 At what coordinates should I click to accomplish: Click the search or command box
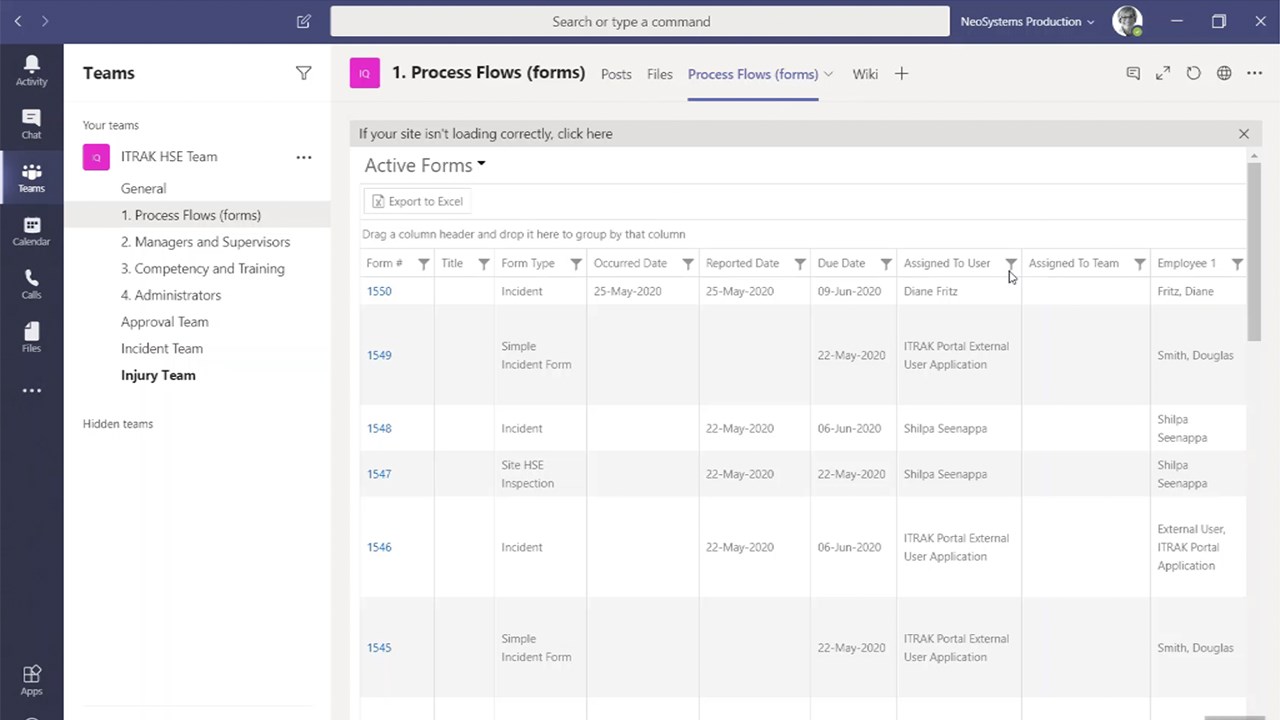(640, 21)
